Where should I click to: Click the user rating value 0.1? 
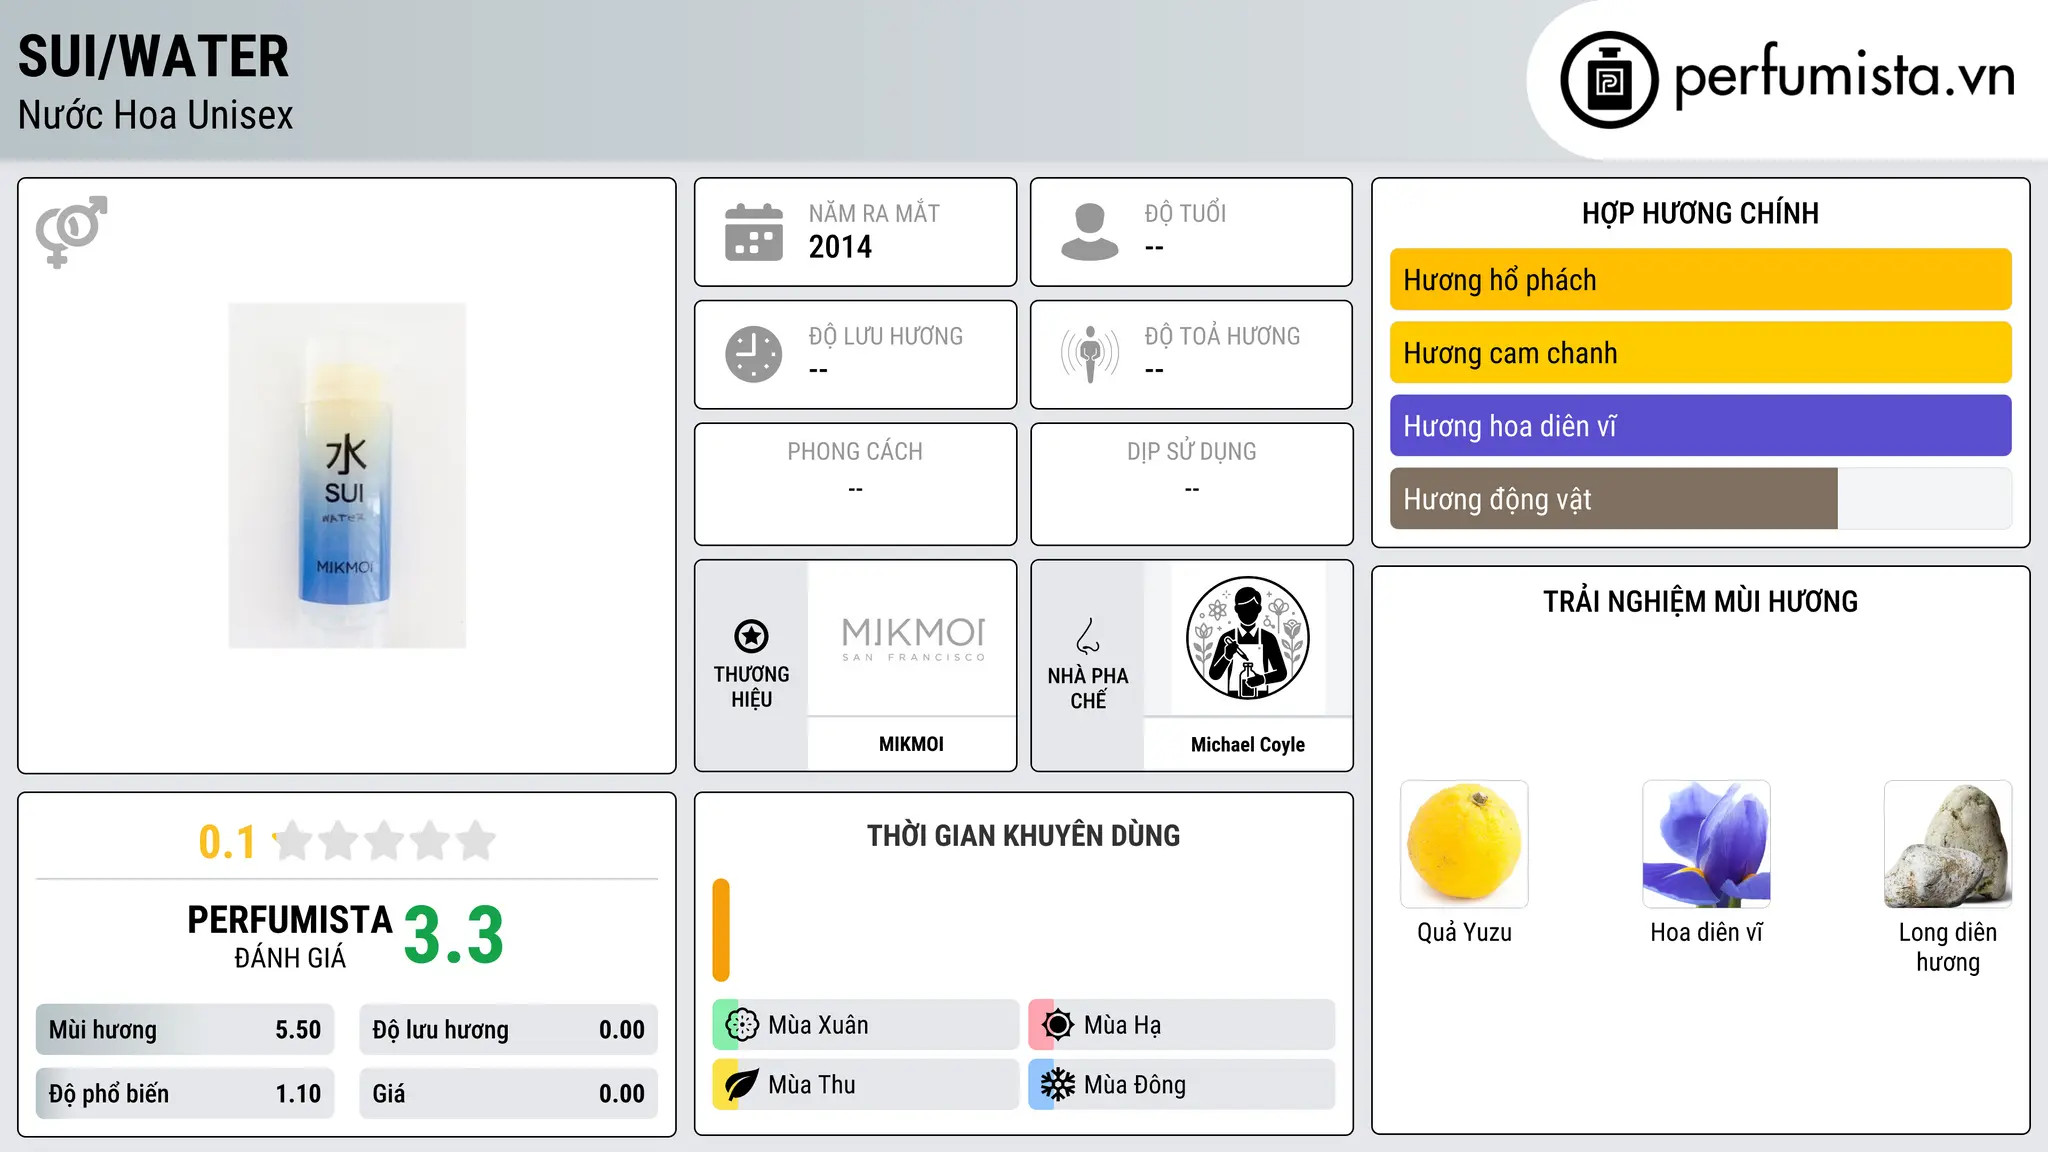[227, 842]
